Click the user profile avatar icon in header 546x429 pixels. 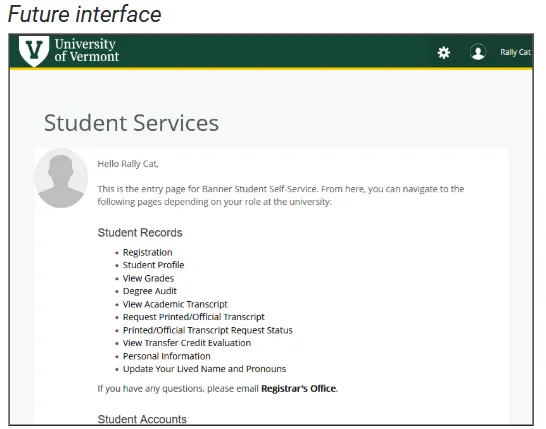[x=478, y=52]
